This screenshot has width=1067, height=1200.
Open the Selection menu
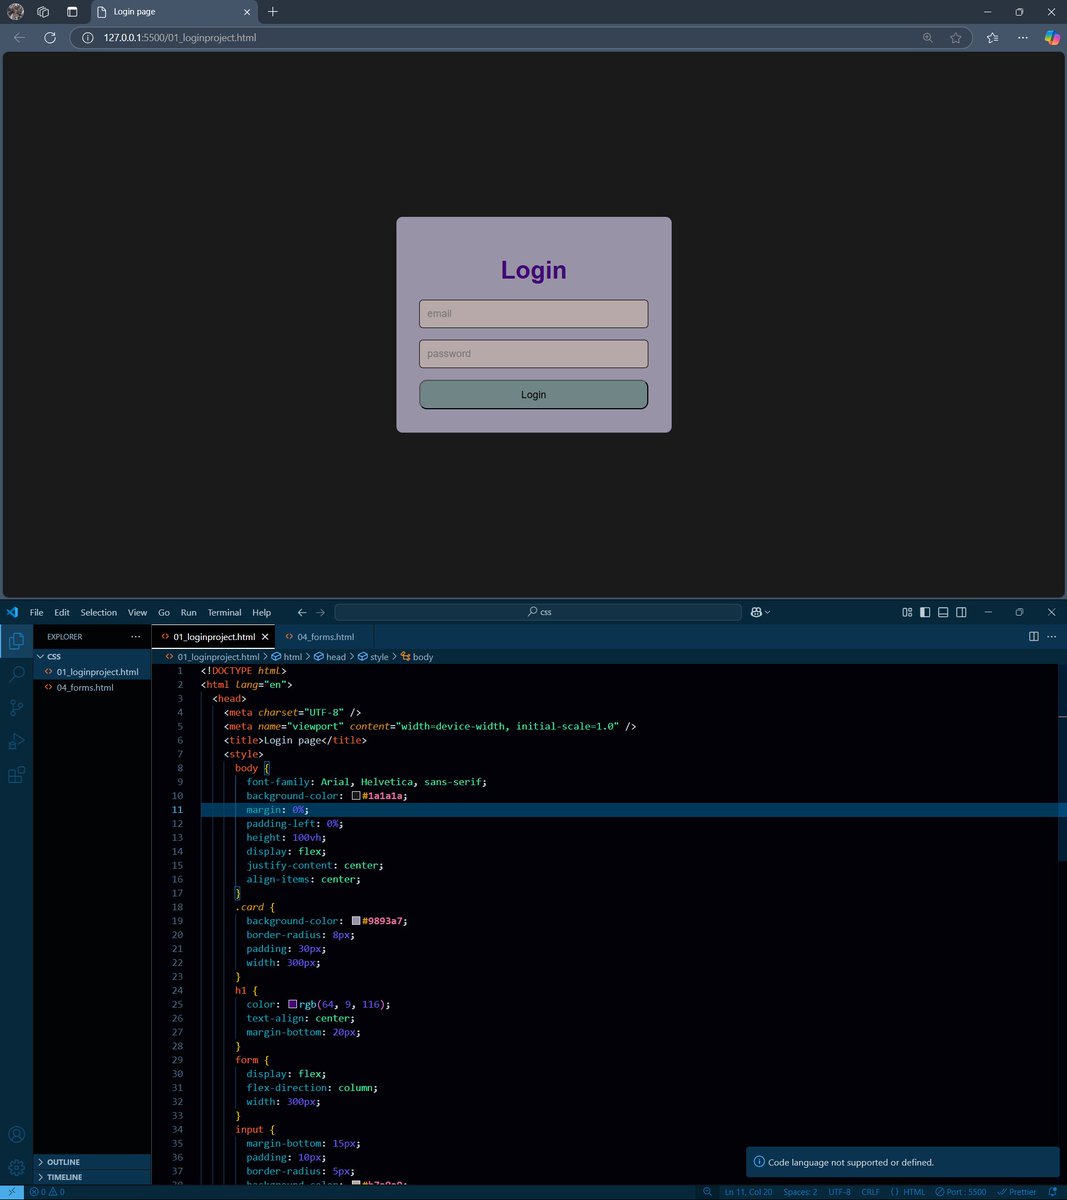pyautogui.click(x=99, y=612)
